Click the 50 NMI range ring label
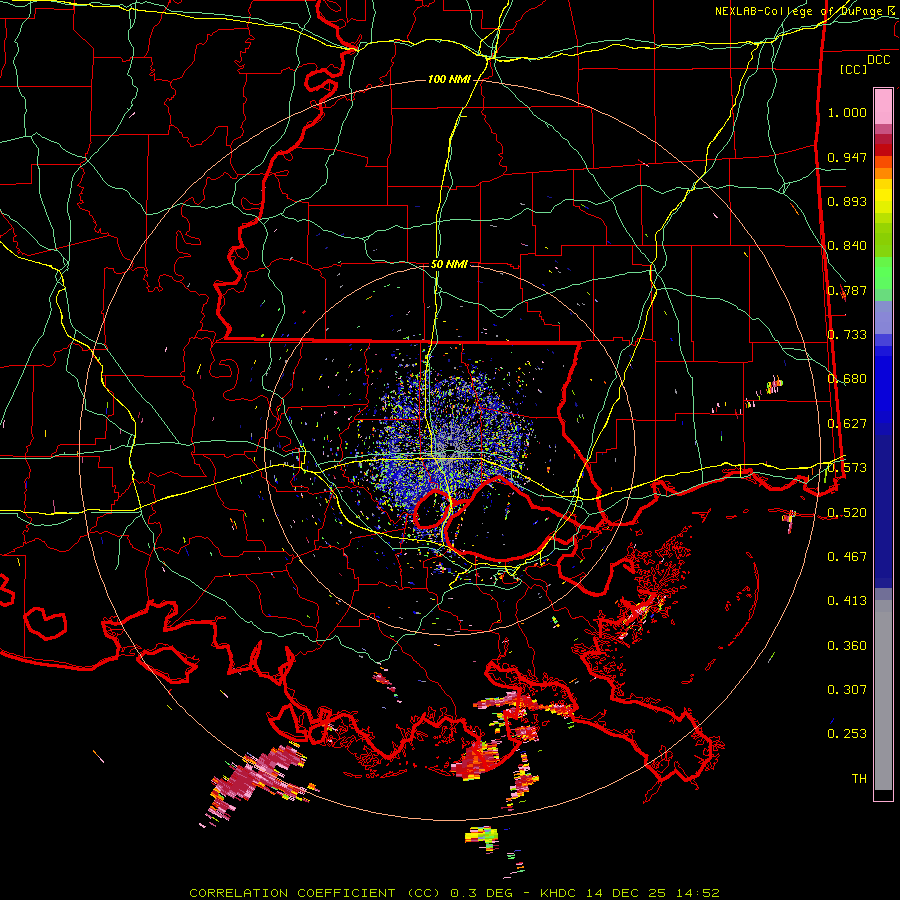The image size is (900, 900). point(449,264)
